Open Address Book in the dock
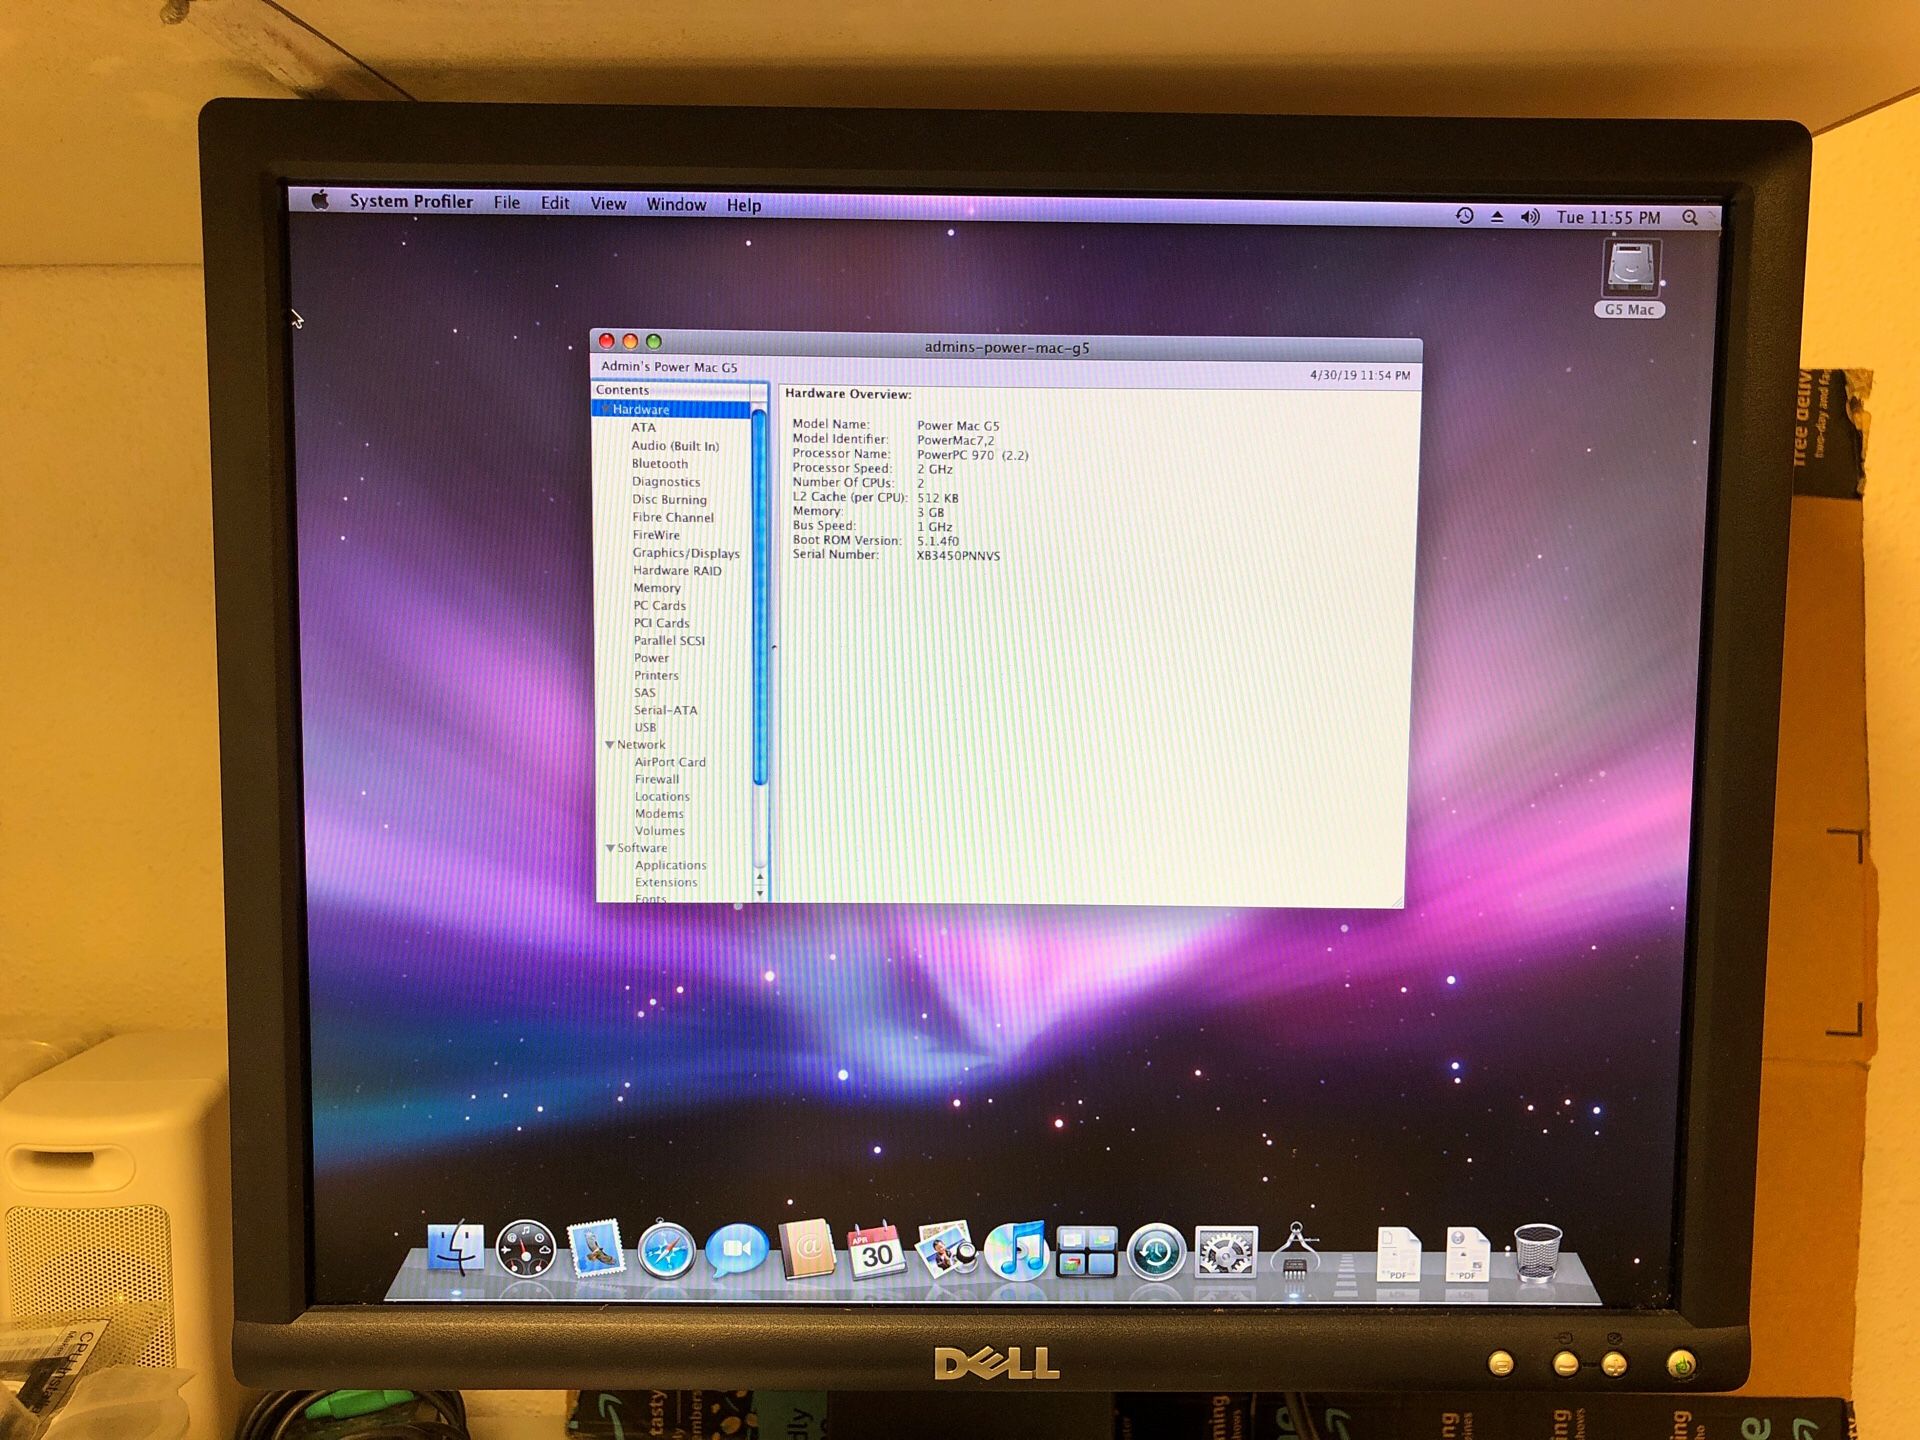Image resolution: width=1920 pixels, height=1440 pixels. pyautogui.click(x=806, y=1250)
